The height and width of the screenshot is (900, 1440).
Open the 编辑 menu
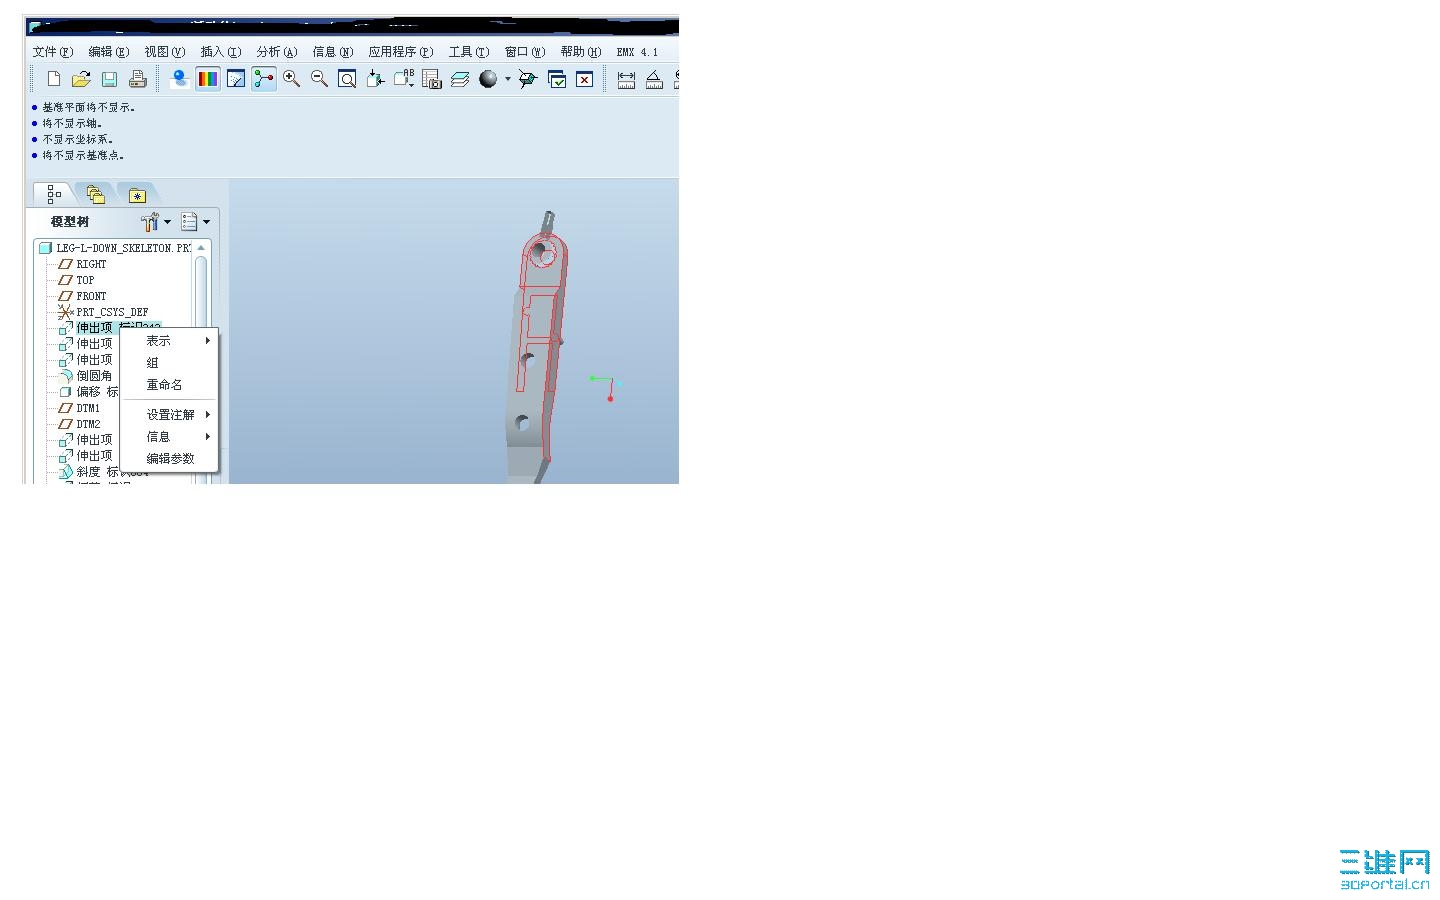point(109,52)
